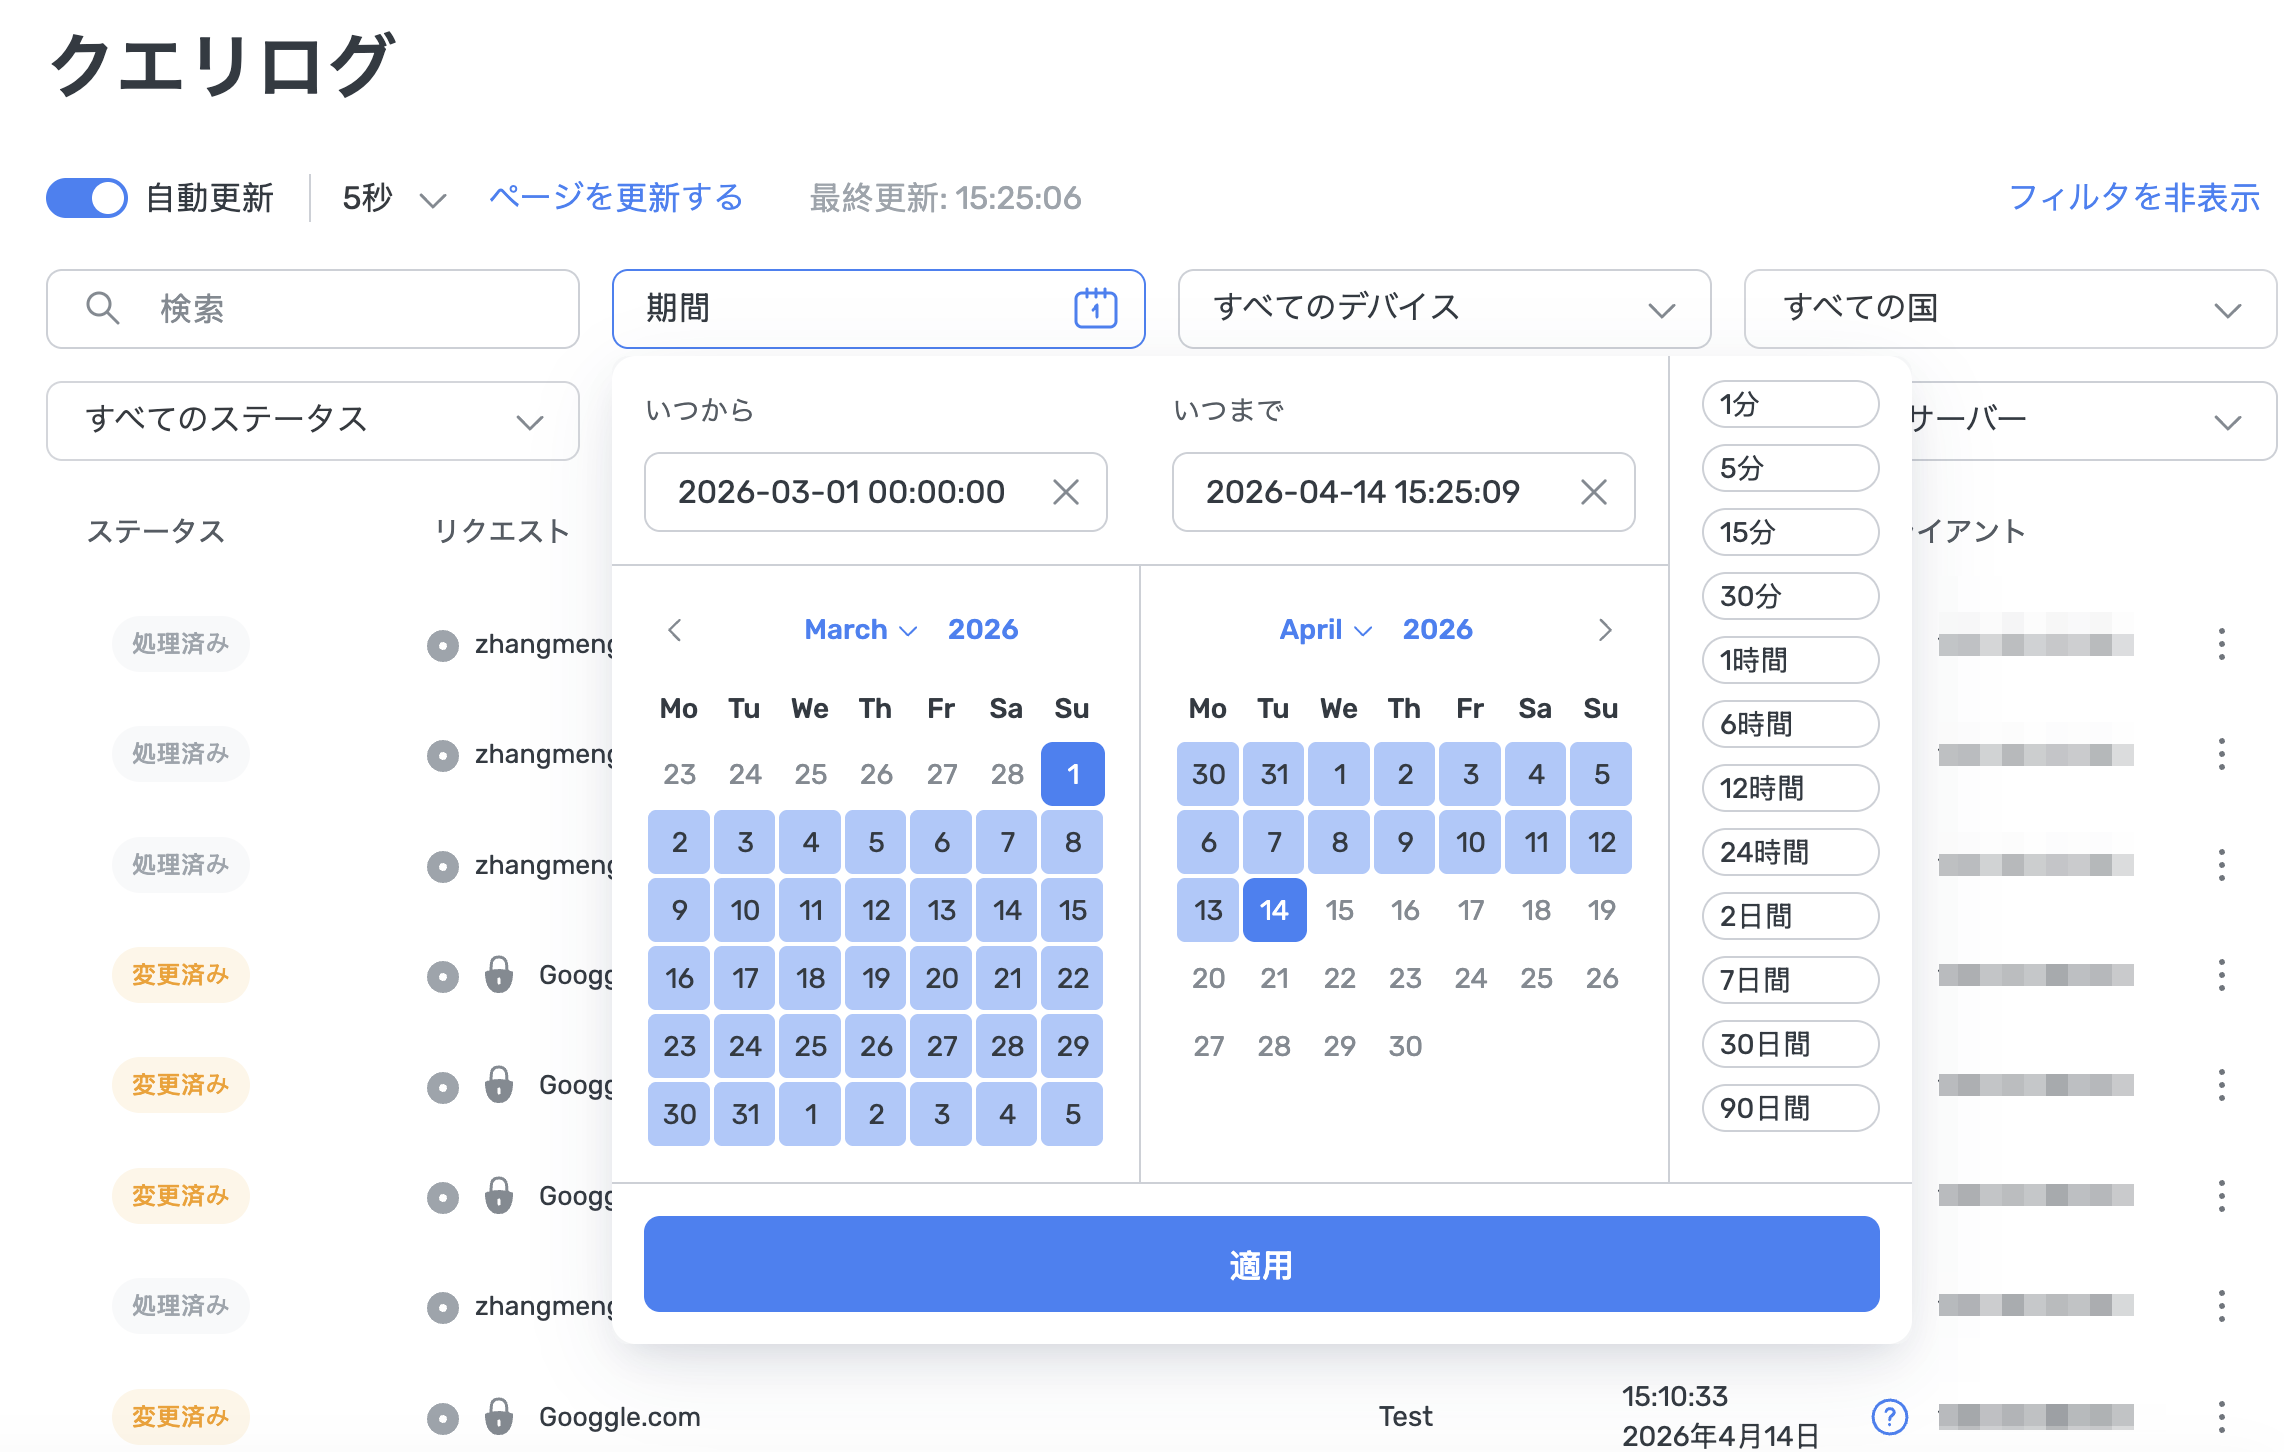The height and width of the screenshot is (1452, 2284).
Task: Go to next month using right chevron
Action: [x=1607, y=630]
